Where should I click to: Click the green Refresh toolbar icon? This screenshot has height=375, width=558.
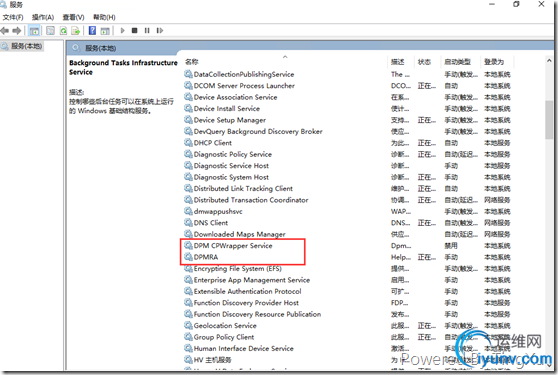(x=63, y=31)
